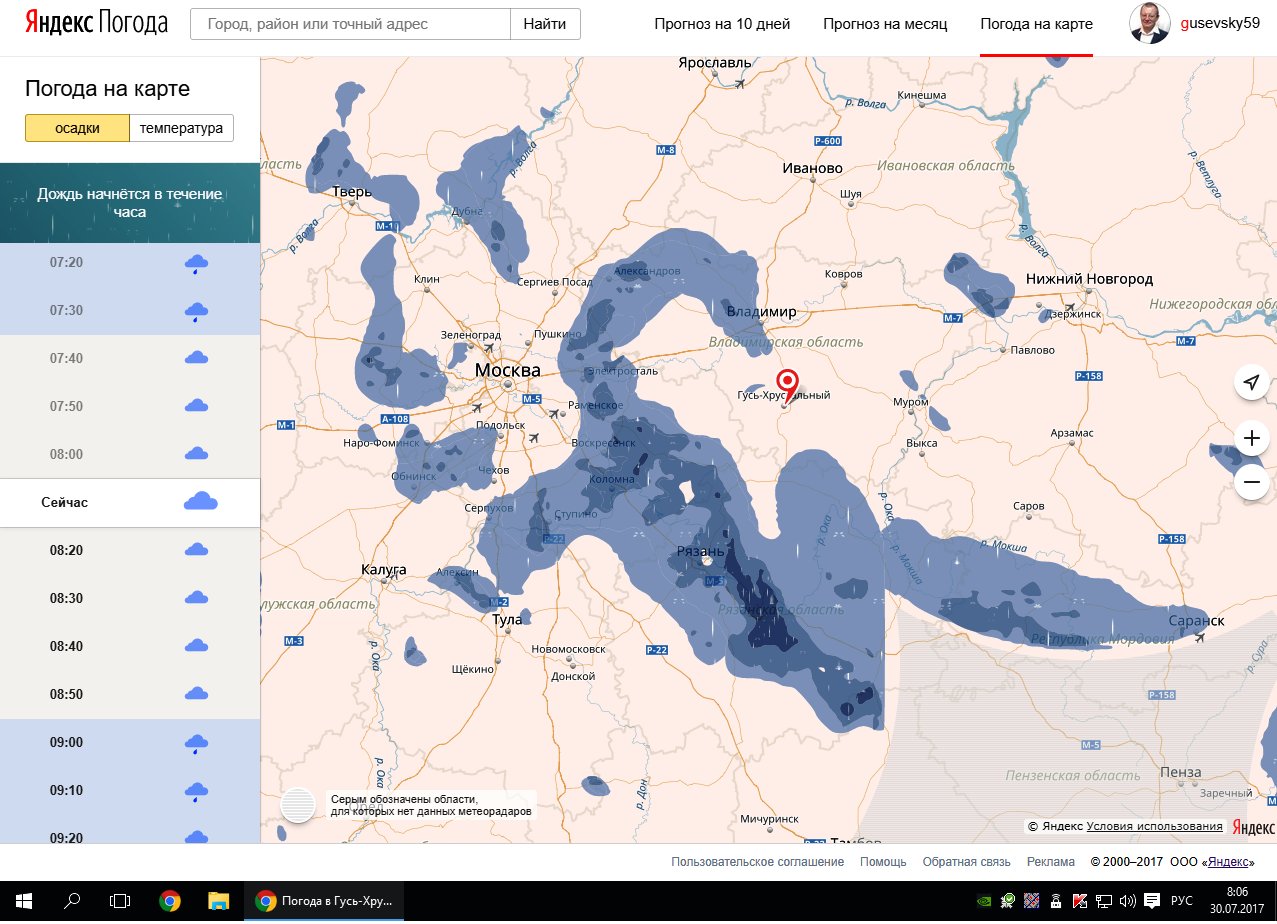Launch the pinned Chrome taskbar icon
Image resolution: width=1277 pixels, height=924 pixels.
coord(170,901)
